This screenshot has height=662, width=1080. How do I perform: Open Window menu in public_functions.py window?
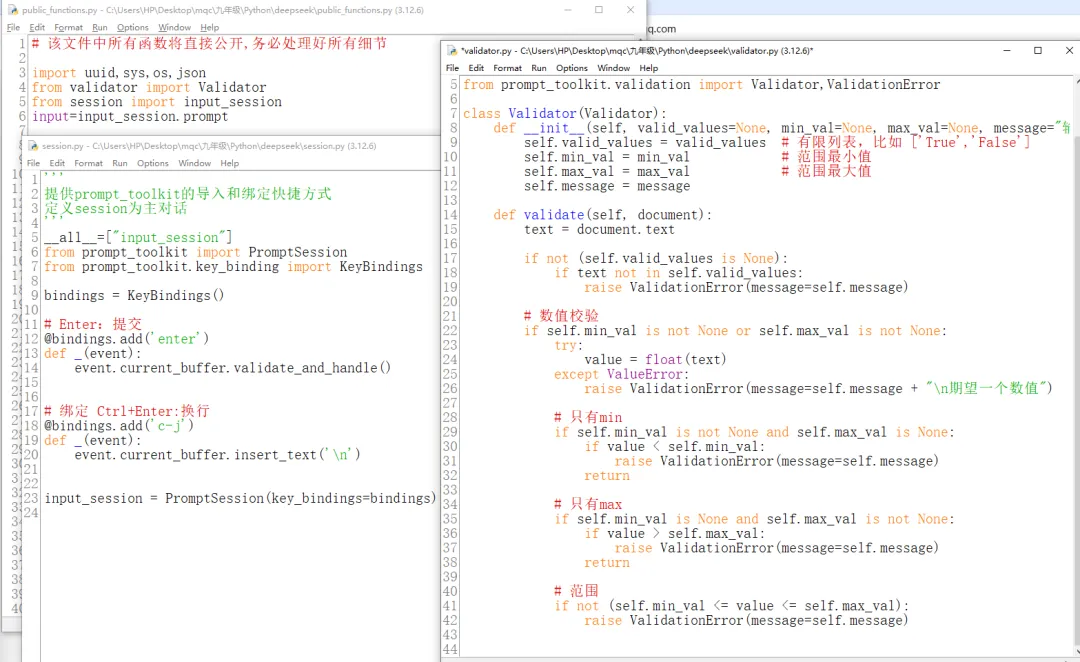click(x=174, y=28)
